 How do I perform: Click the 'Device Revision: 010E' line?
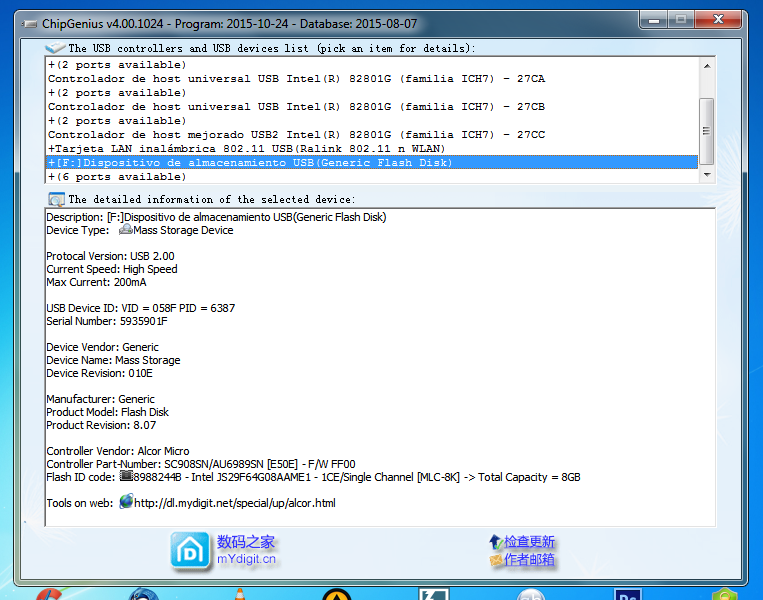coord(100,373)
